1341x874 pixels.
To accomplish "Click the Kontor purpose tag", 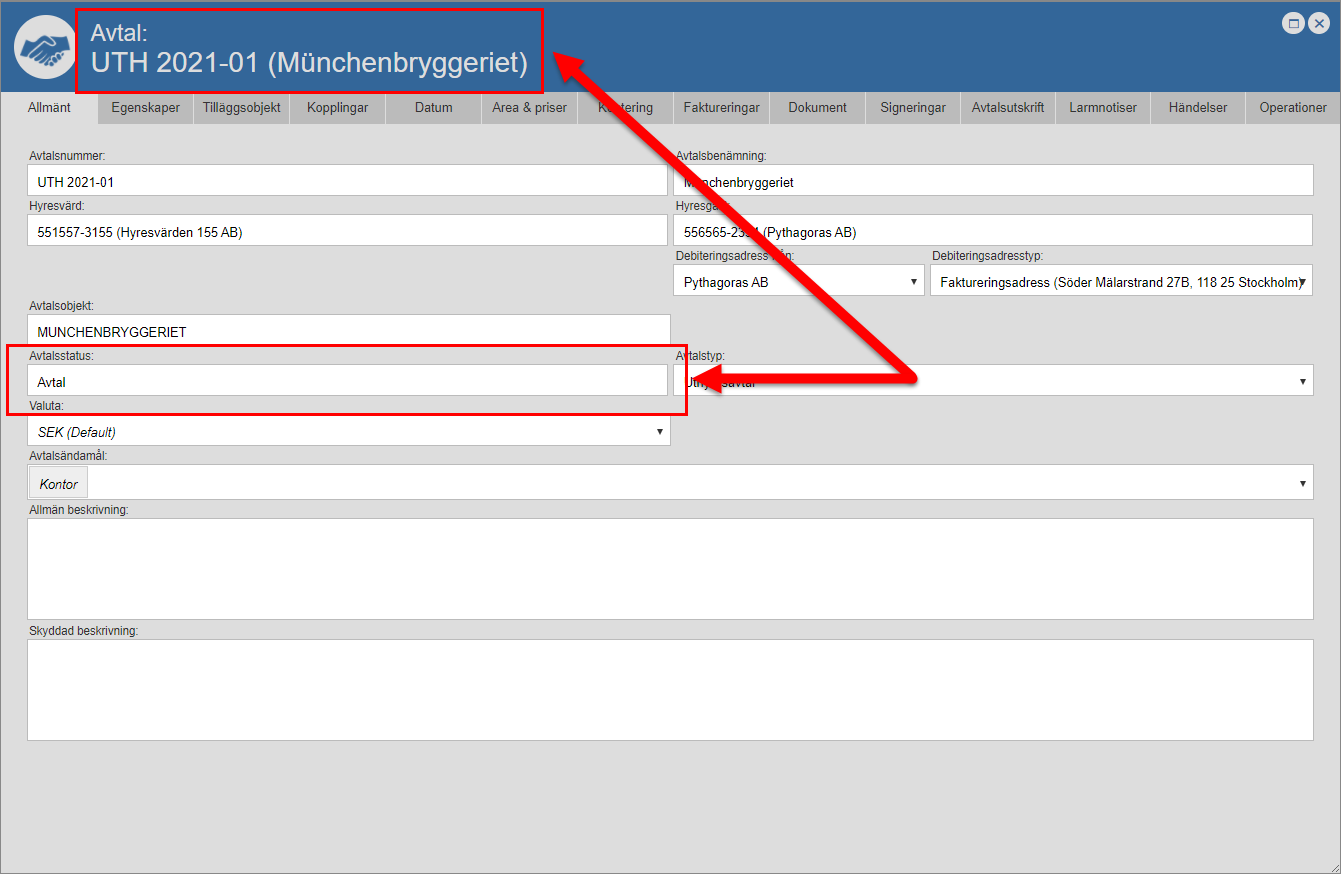I will coord(58,484).
